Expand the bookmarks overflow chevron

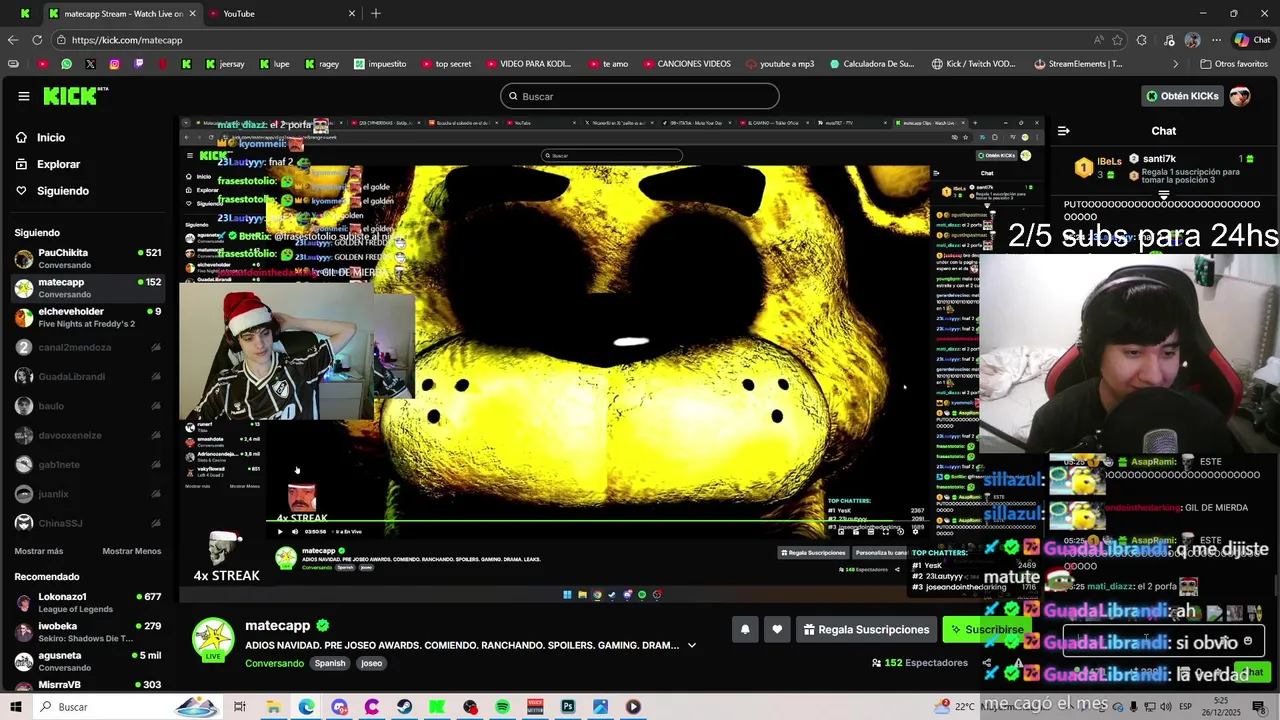click(1175, 64)
